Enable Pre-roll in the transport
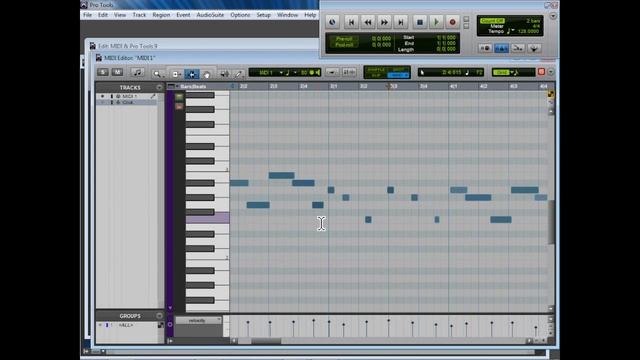Image resolution: width=640 pixels, height=360 pixels. (344, 39)
